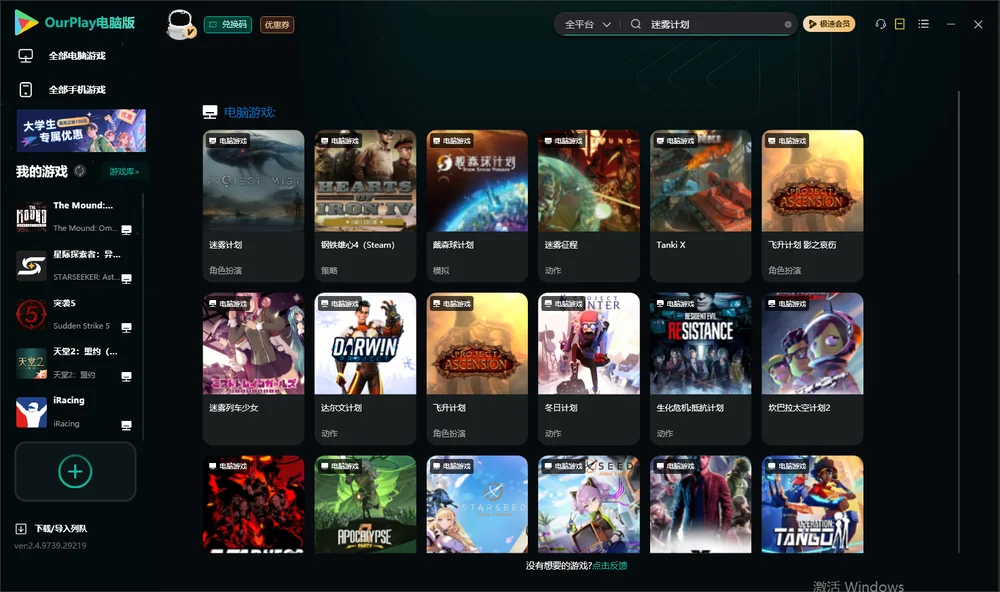The height and width of the screenshot is (592, 1000).
Task: Open the 优惠券 coupon button
Action: coord(277,25)
